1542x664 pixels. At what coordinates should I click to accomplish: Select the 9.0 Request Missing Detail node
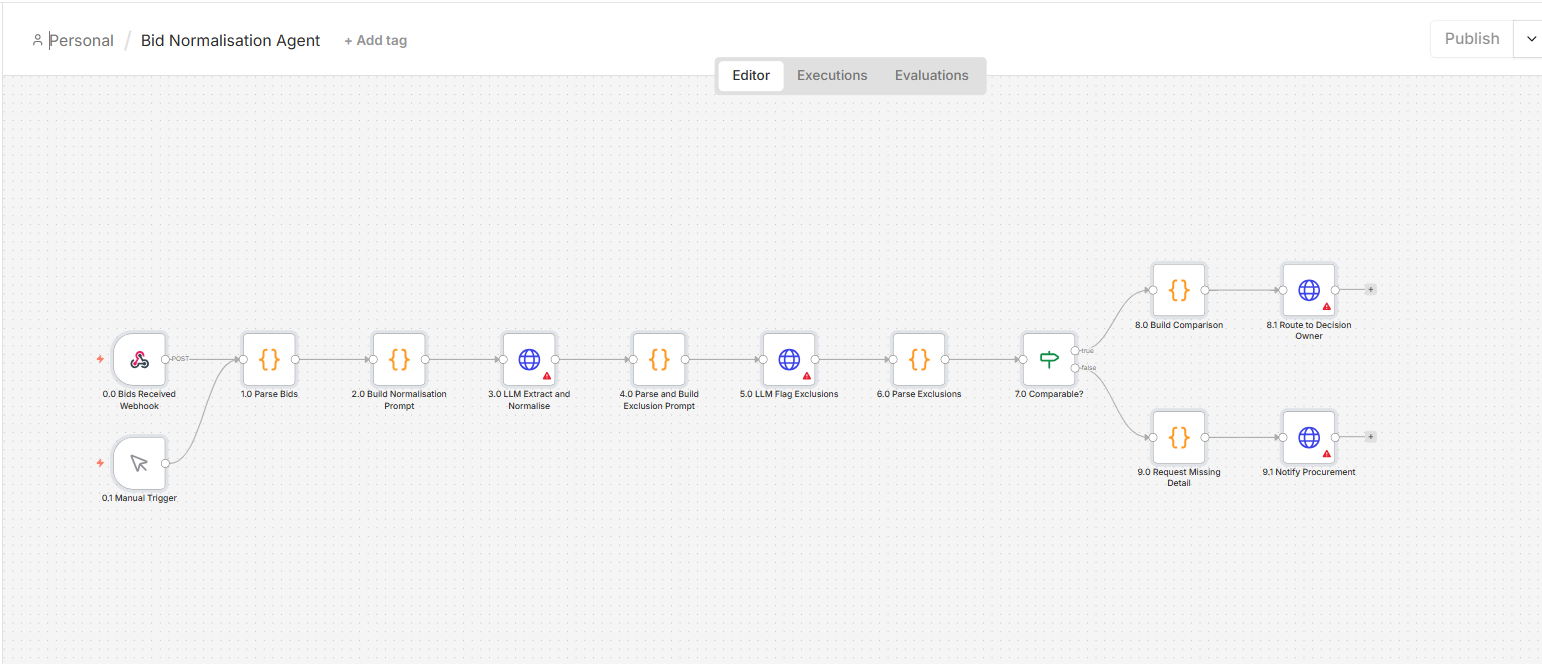pos(1179,437)
